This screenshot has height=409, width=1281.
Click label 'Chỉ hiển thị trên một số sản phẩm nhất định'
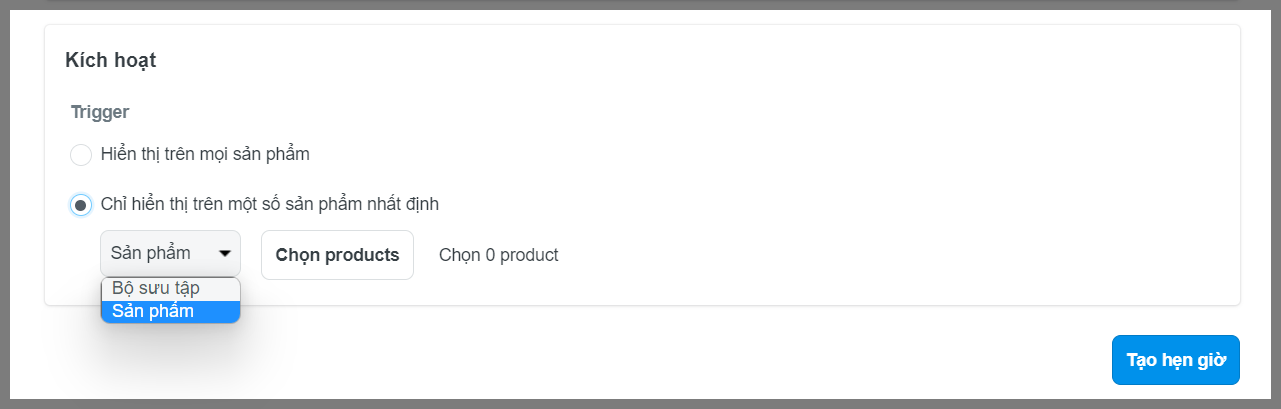[270, 204]
